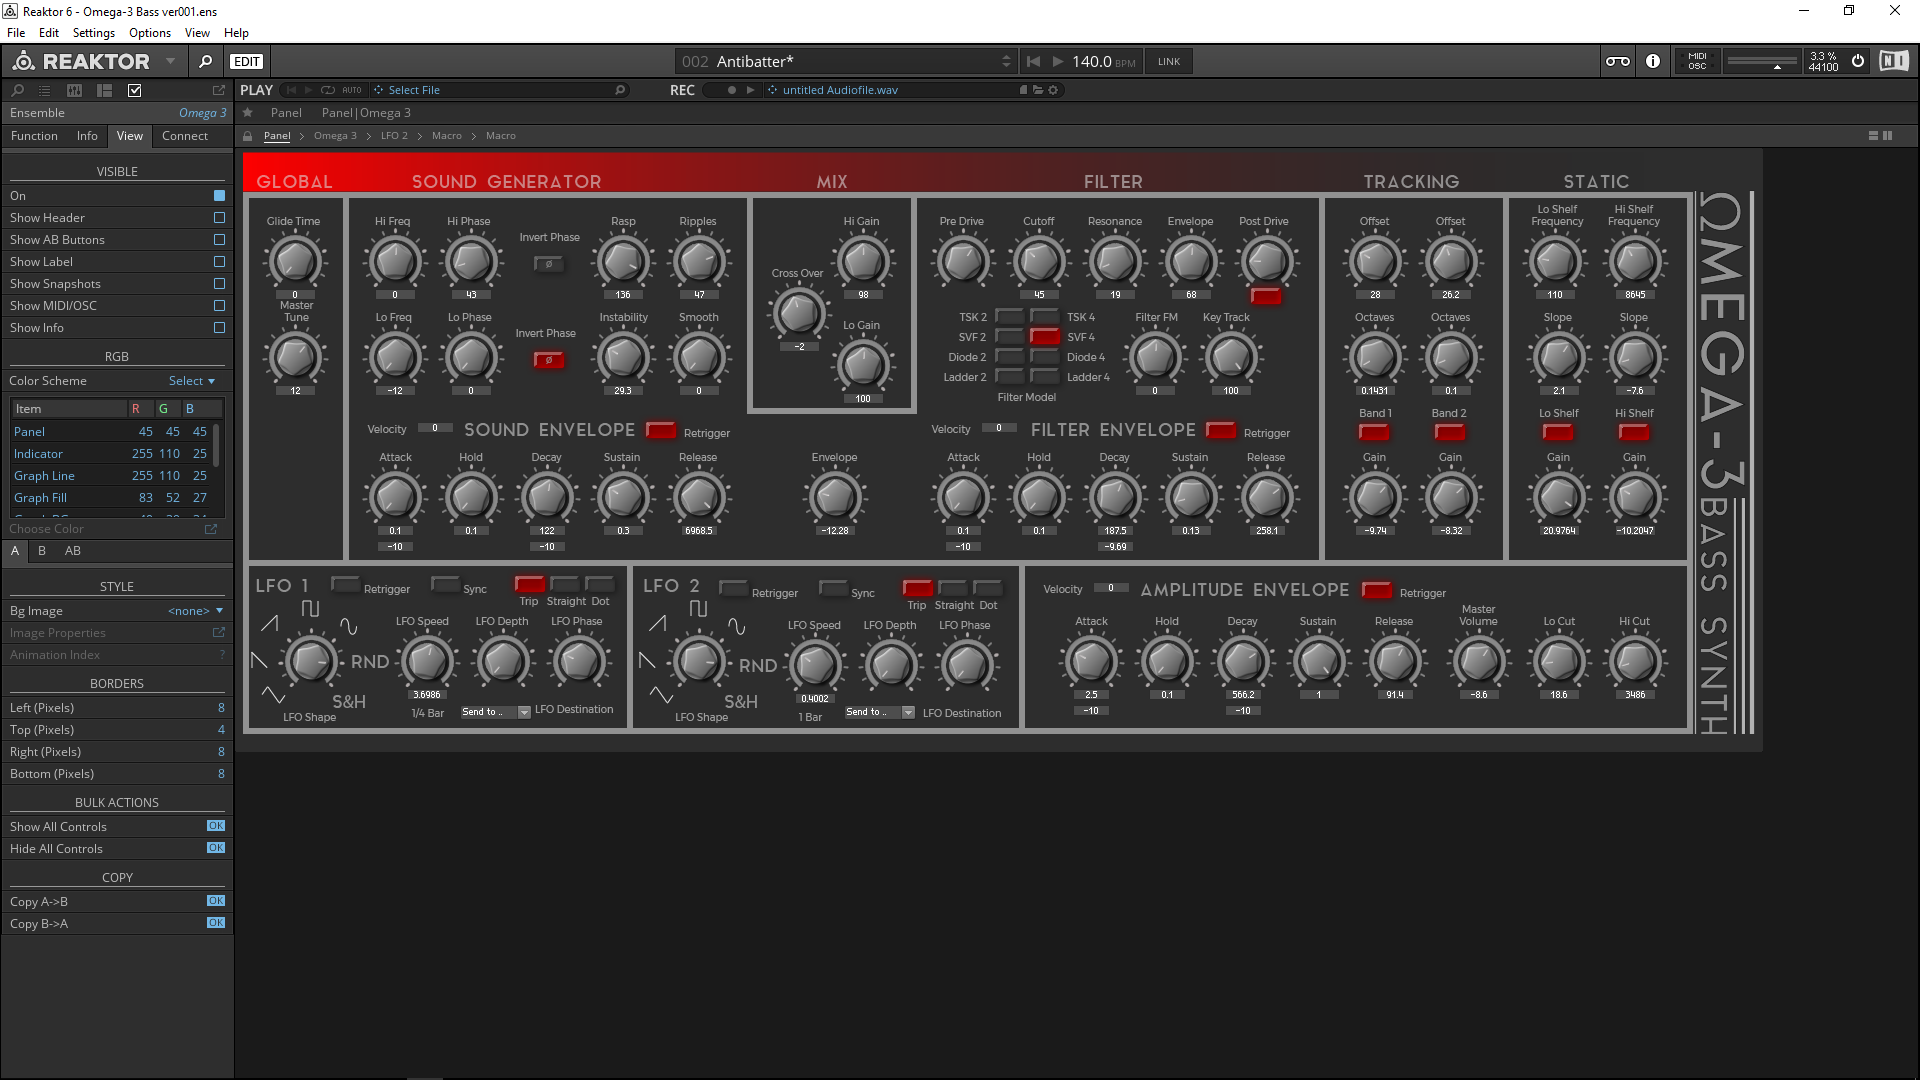Screen dimensions: 1920x1080
Task: Enable the SVF 4 filter model
Action: pos(1044,336)
